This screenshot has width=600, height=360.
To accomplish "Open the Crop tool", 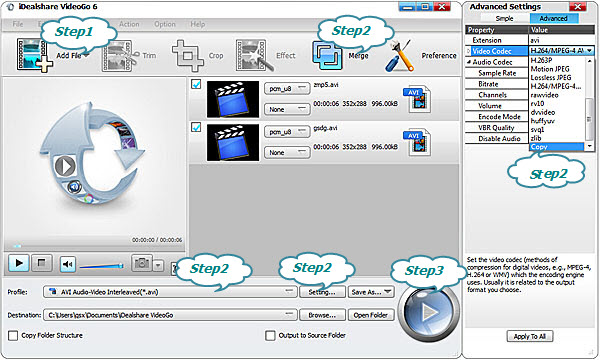I will 197,56.
